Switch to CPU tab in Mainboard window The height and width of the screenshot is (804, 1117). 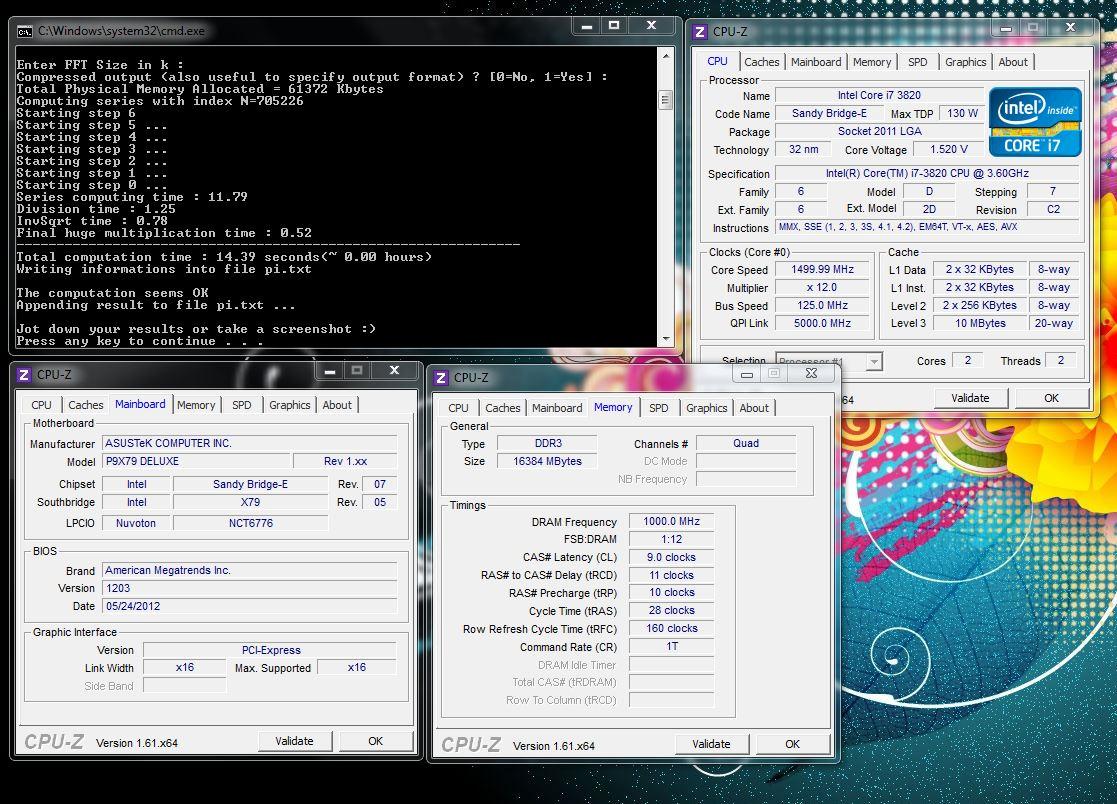[x=41, y=405]
